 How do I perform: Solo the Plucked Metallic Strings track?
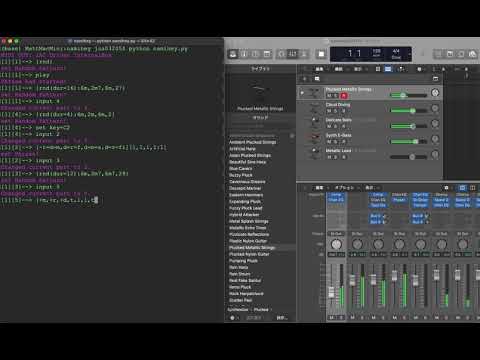pyautogui.click(x=336, y=96)
